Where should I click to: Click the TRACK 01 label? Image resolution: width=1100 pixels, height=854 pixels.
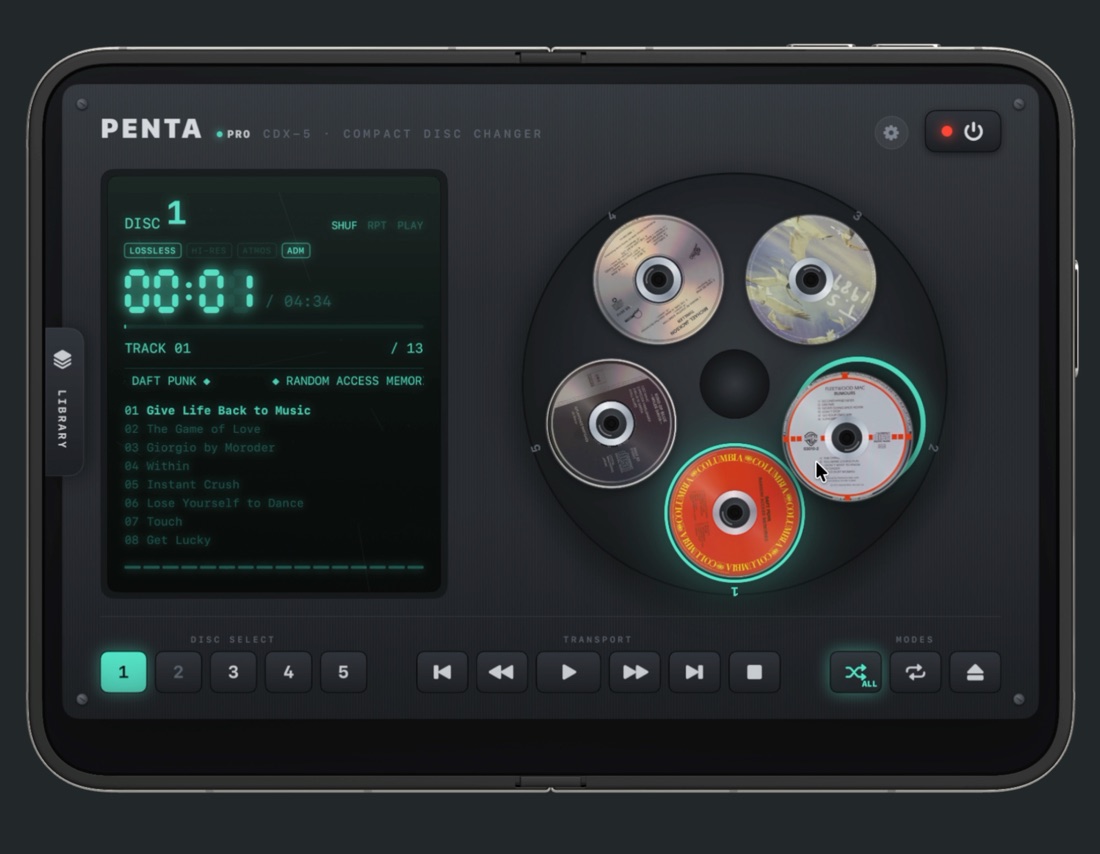click(157, 348)
